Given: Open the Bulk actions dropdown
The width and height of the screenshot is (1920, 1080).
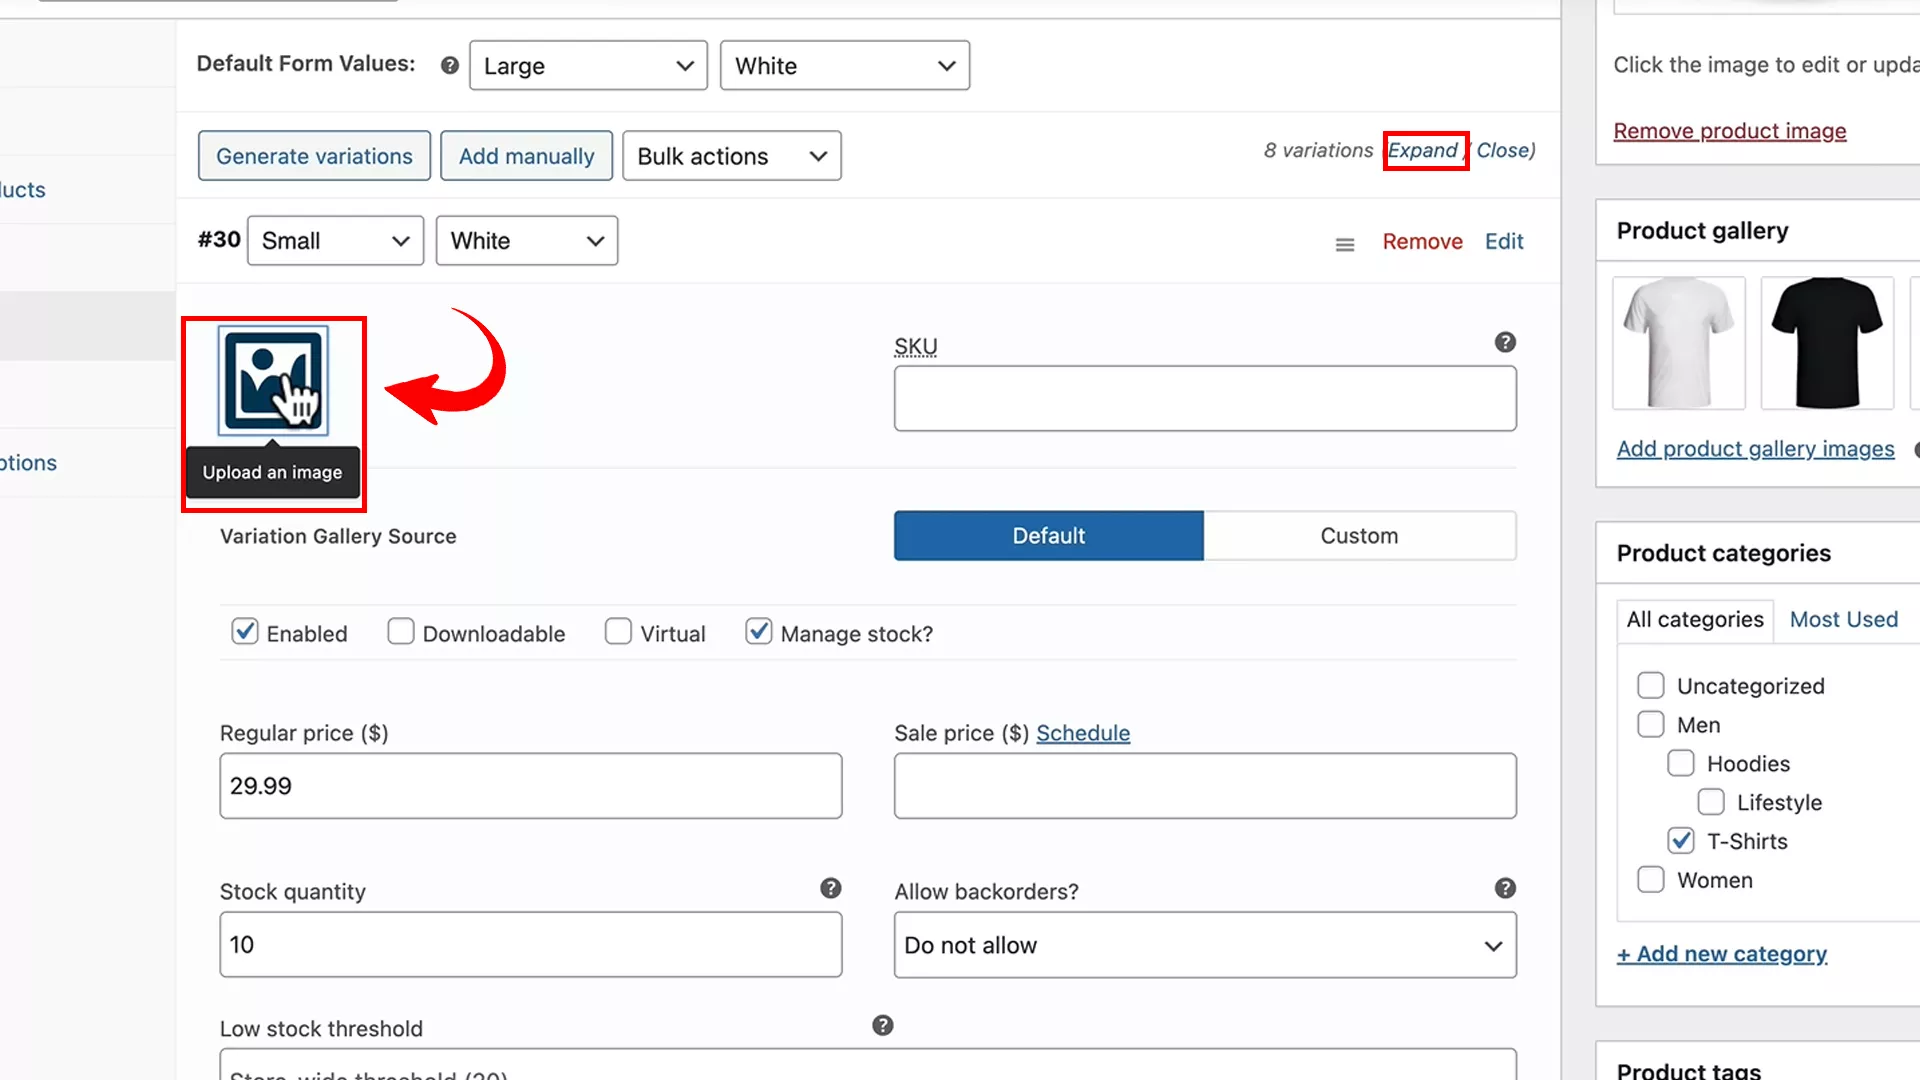Looking at the screenshot, I should [x=731, y=155].
